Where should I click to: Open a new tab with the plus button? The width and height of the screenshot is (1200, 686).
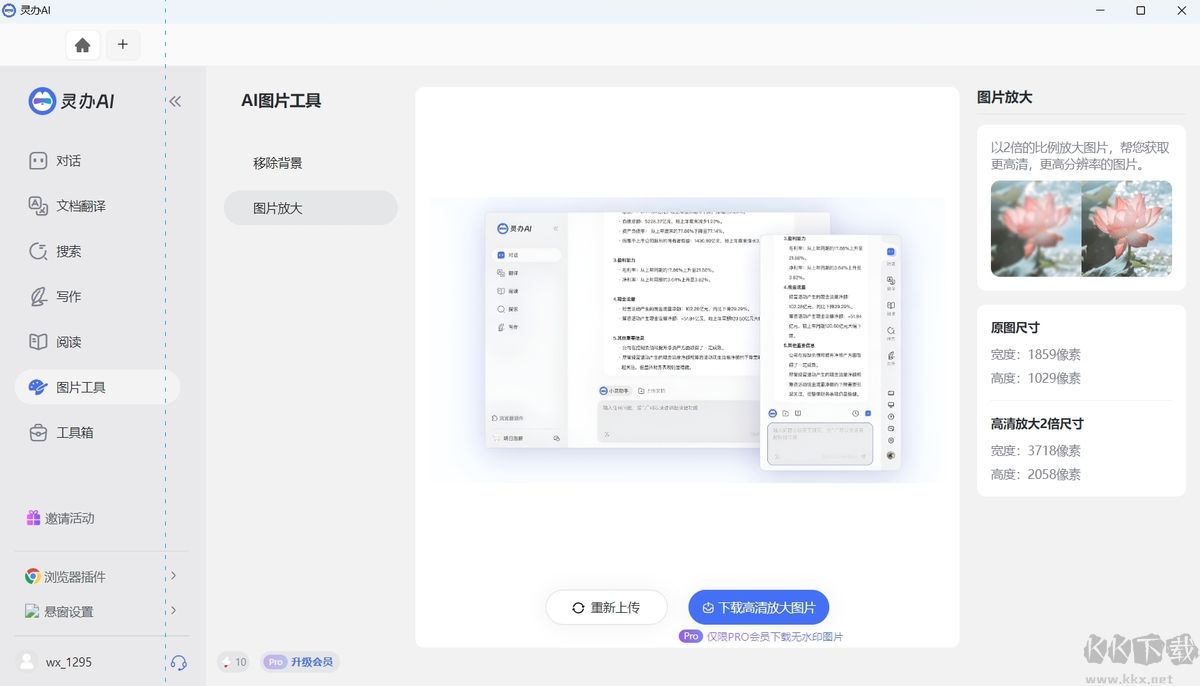(122, 44)
